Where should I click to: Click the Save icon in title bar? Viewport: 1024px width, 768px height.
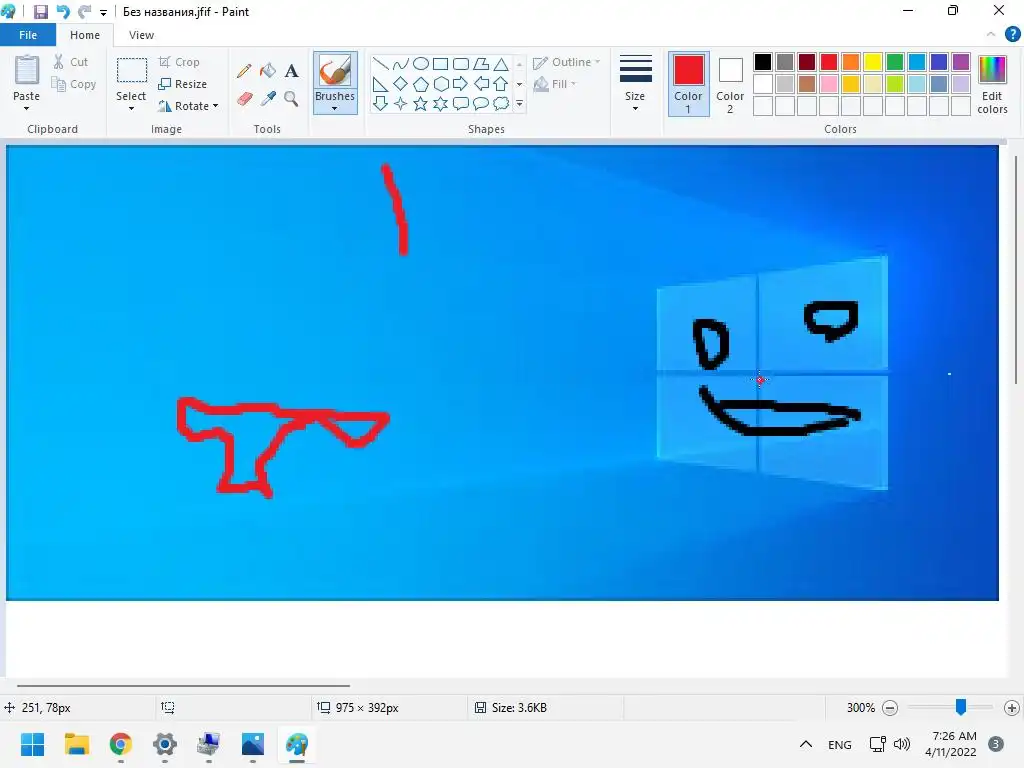pyautogui.click(x=40, y=12)
